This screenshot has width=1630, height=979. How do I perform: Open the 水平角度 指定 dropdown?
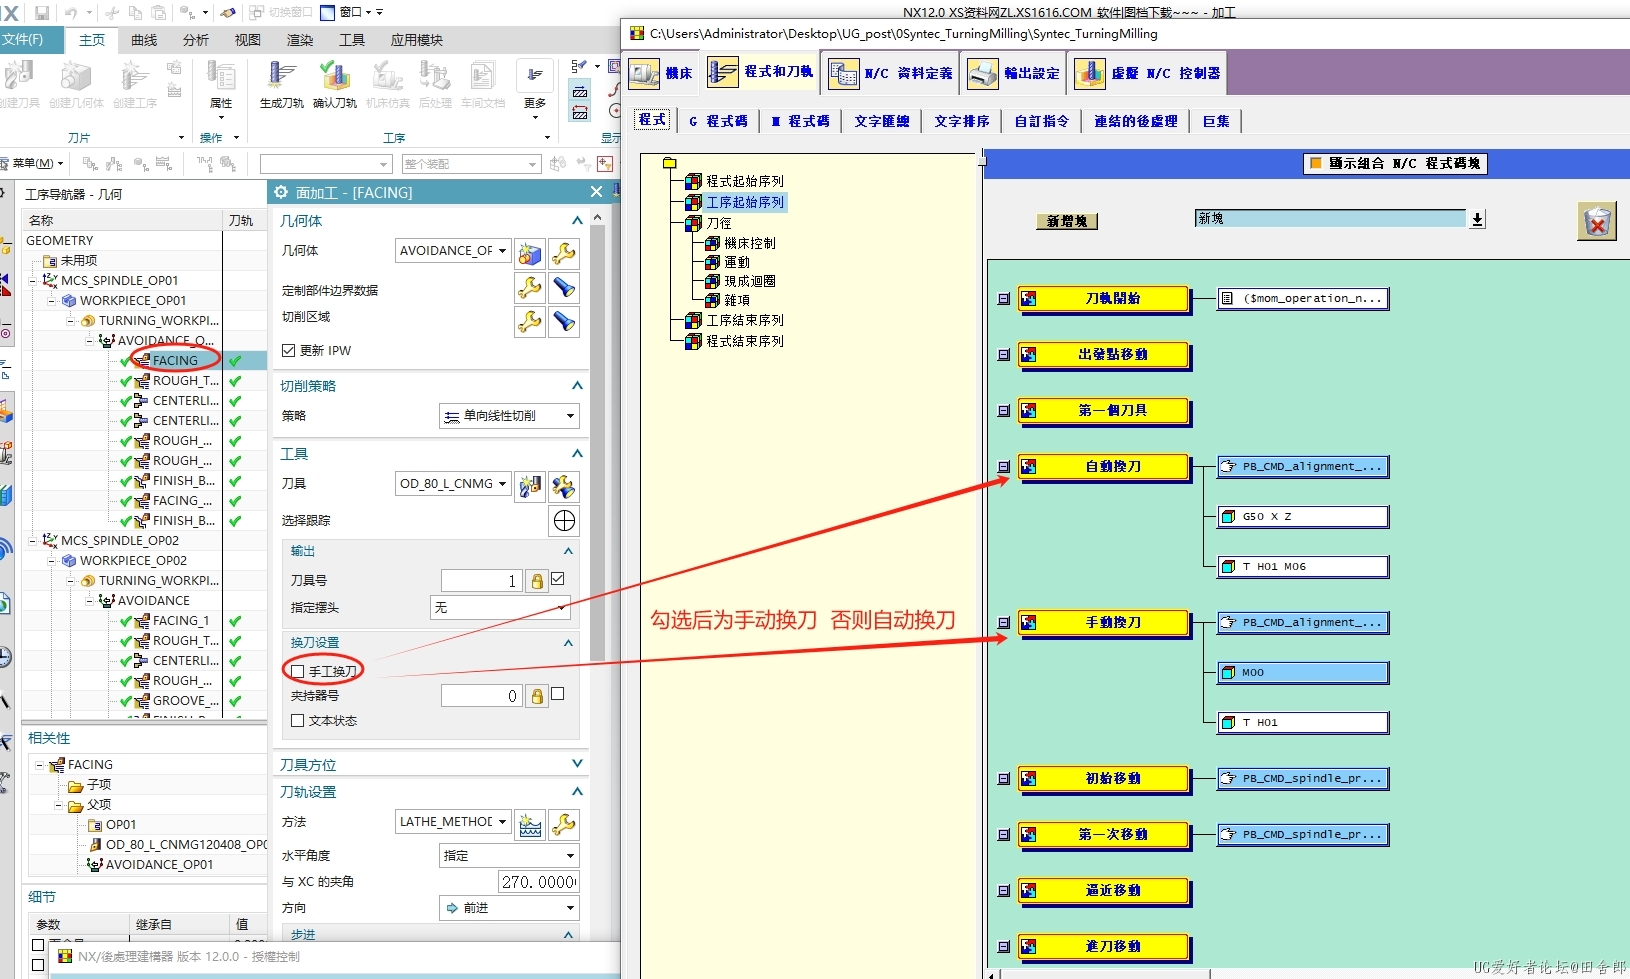tap(509, 856)
